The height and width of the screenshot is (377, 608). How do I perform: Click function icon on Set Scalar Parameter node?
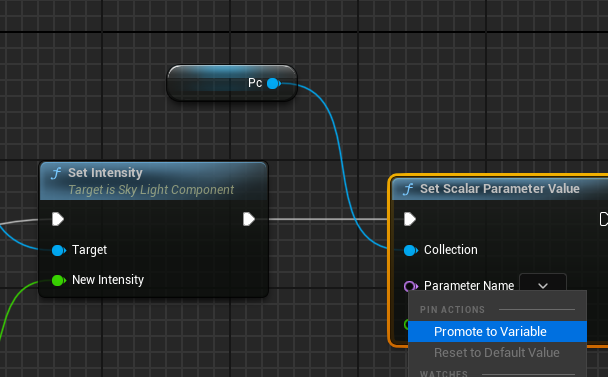pyautogui.click(x=408, y=189)
